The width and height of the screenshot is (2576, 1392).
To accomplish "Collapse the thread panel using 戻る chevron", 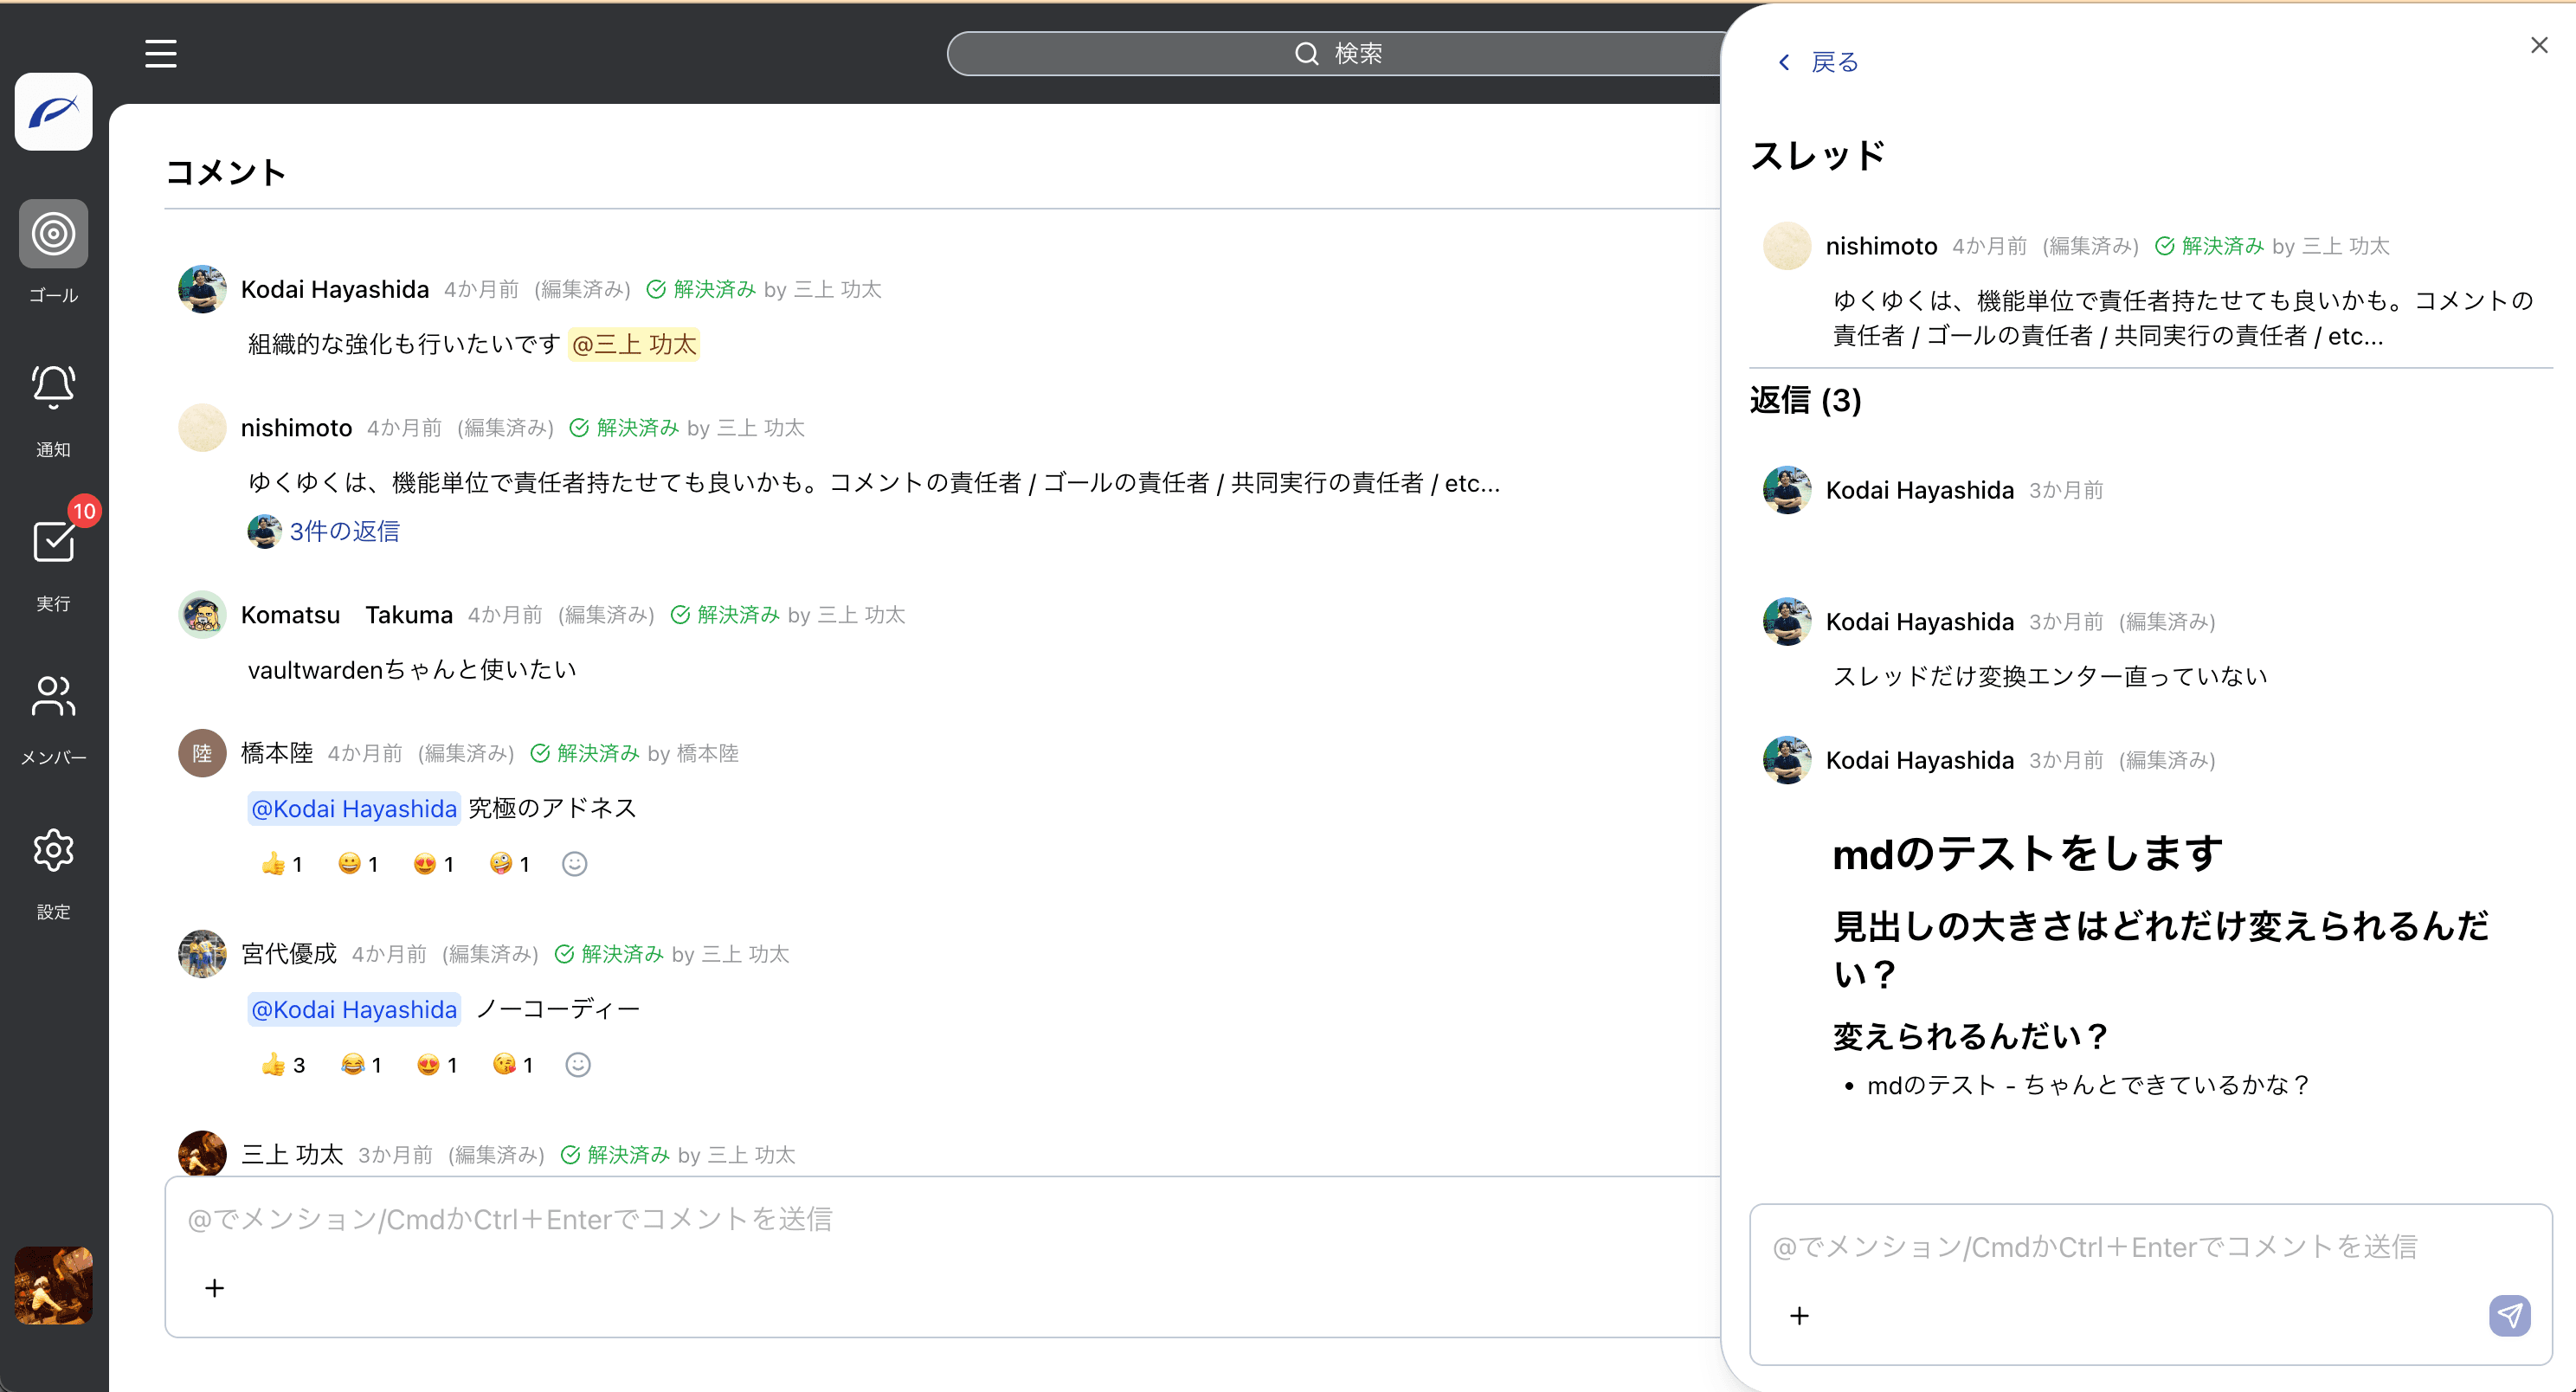I will click(1784, 62).
